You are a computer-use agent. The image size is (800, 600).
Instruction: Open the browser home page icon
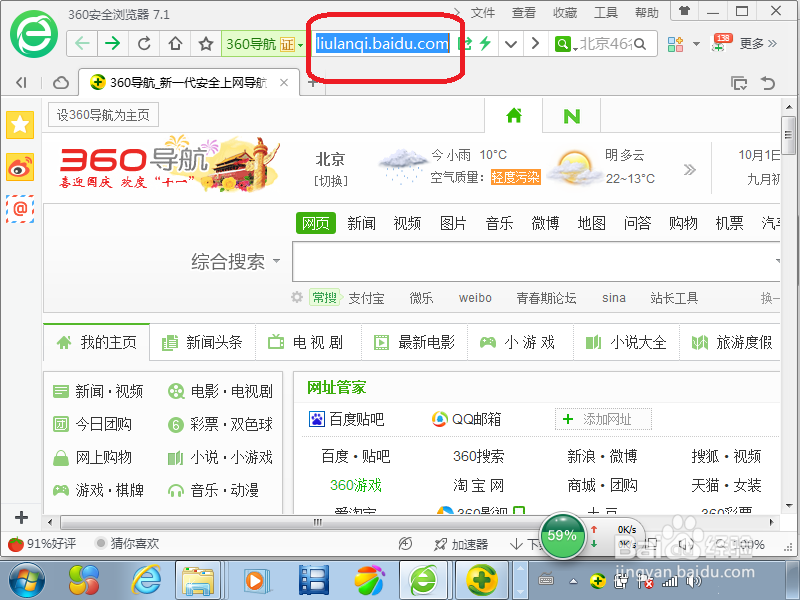coord(175,43)
